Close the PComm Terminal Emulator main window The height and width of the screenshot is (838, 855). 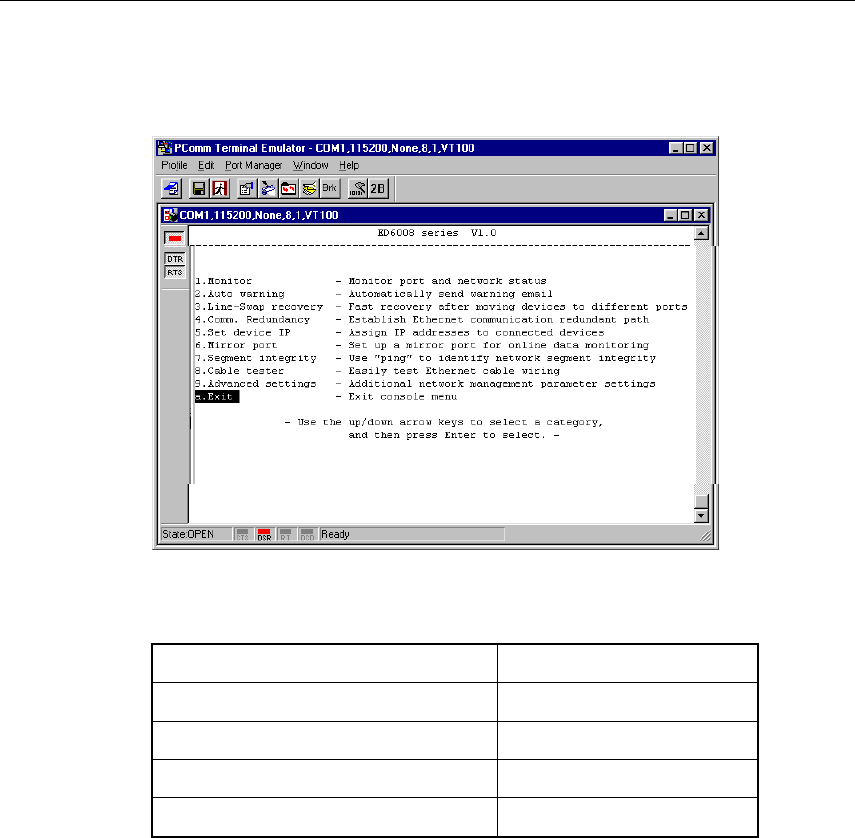pyautogui.click(x=707, y=148)
